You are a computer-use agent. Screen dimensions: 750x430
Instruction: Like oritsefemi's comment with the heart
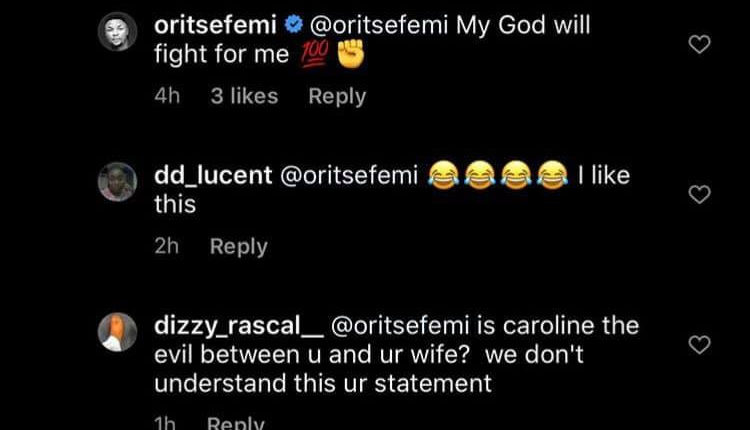[x=701, y=45]
